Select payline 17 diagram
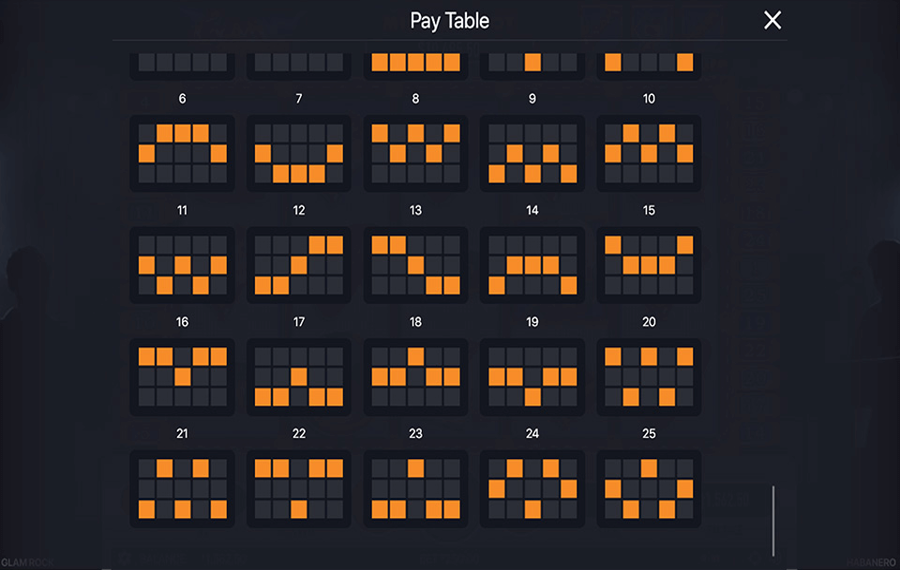The width and height of the screenshot is (900, 570). coord(298,376)
